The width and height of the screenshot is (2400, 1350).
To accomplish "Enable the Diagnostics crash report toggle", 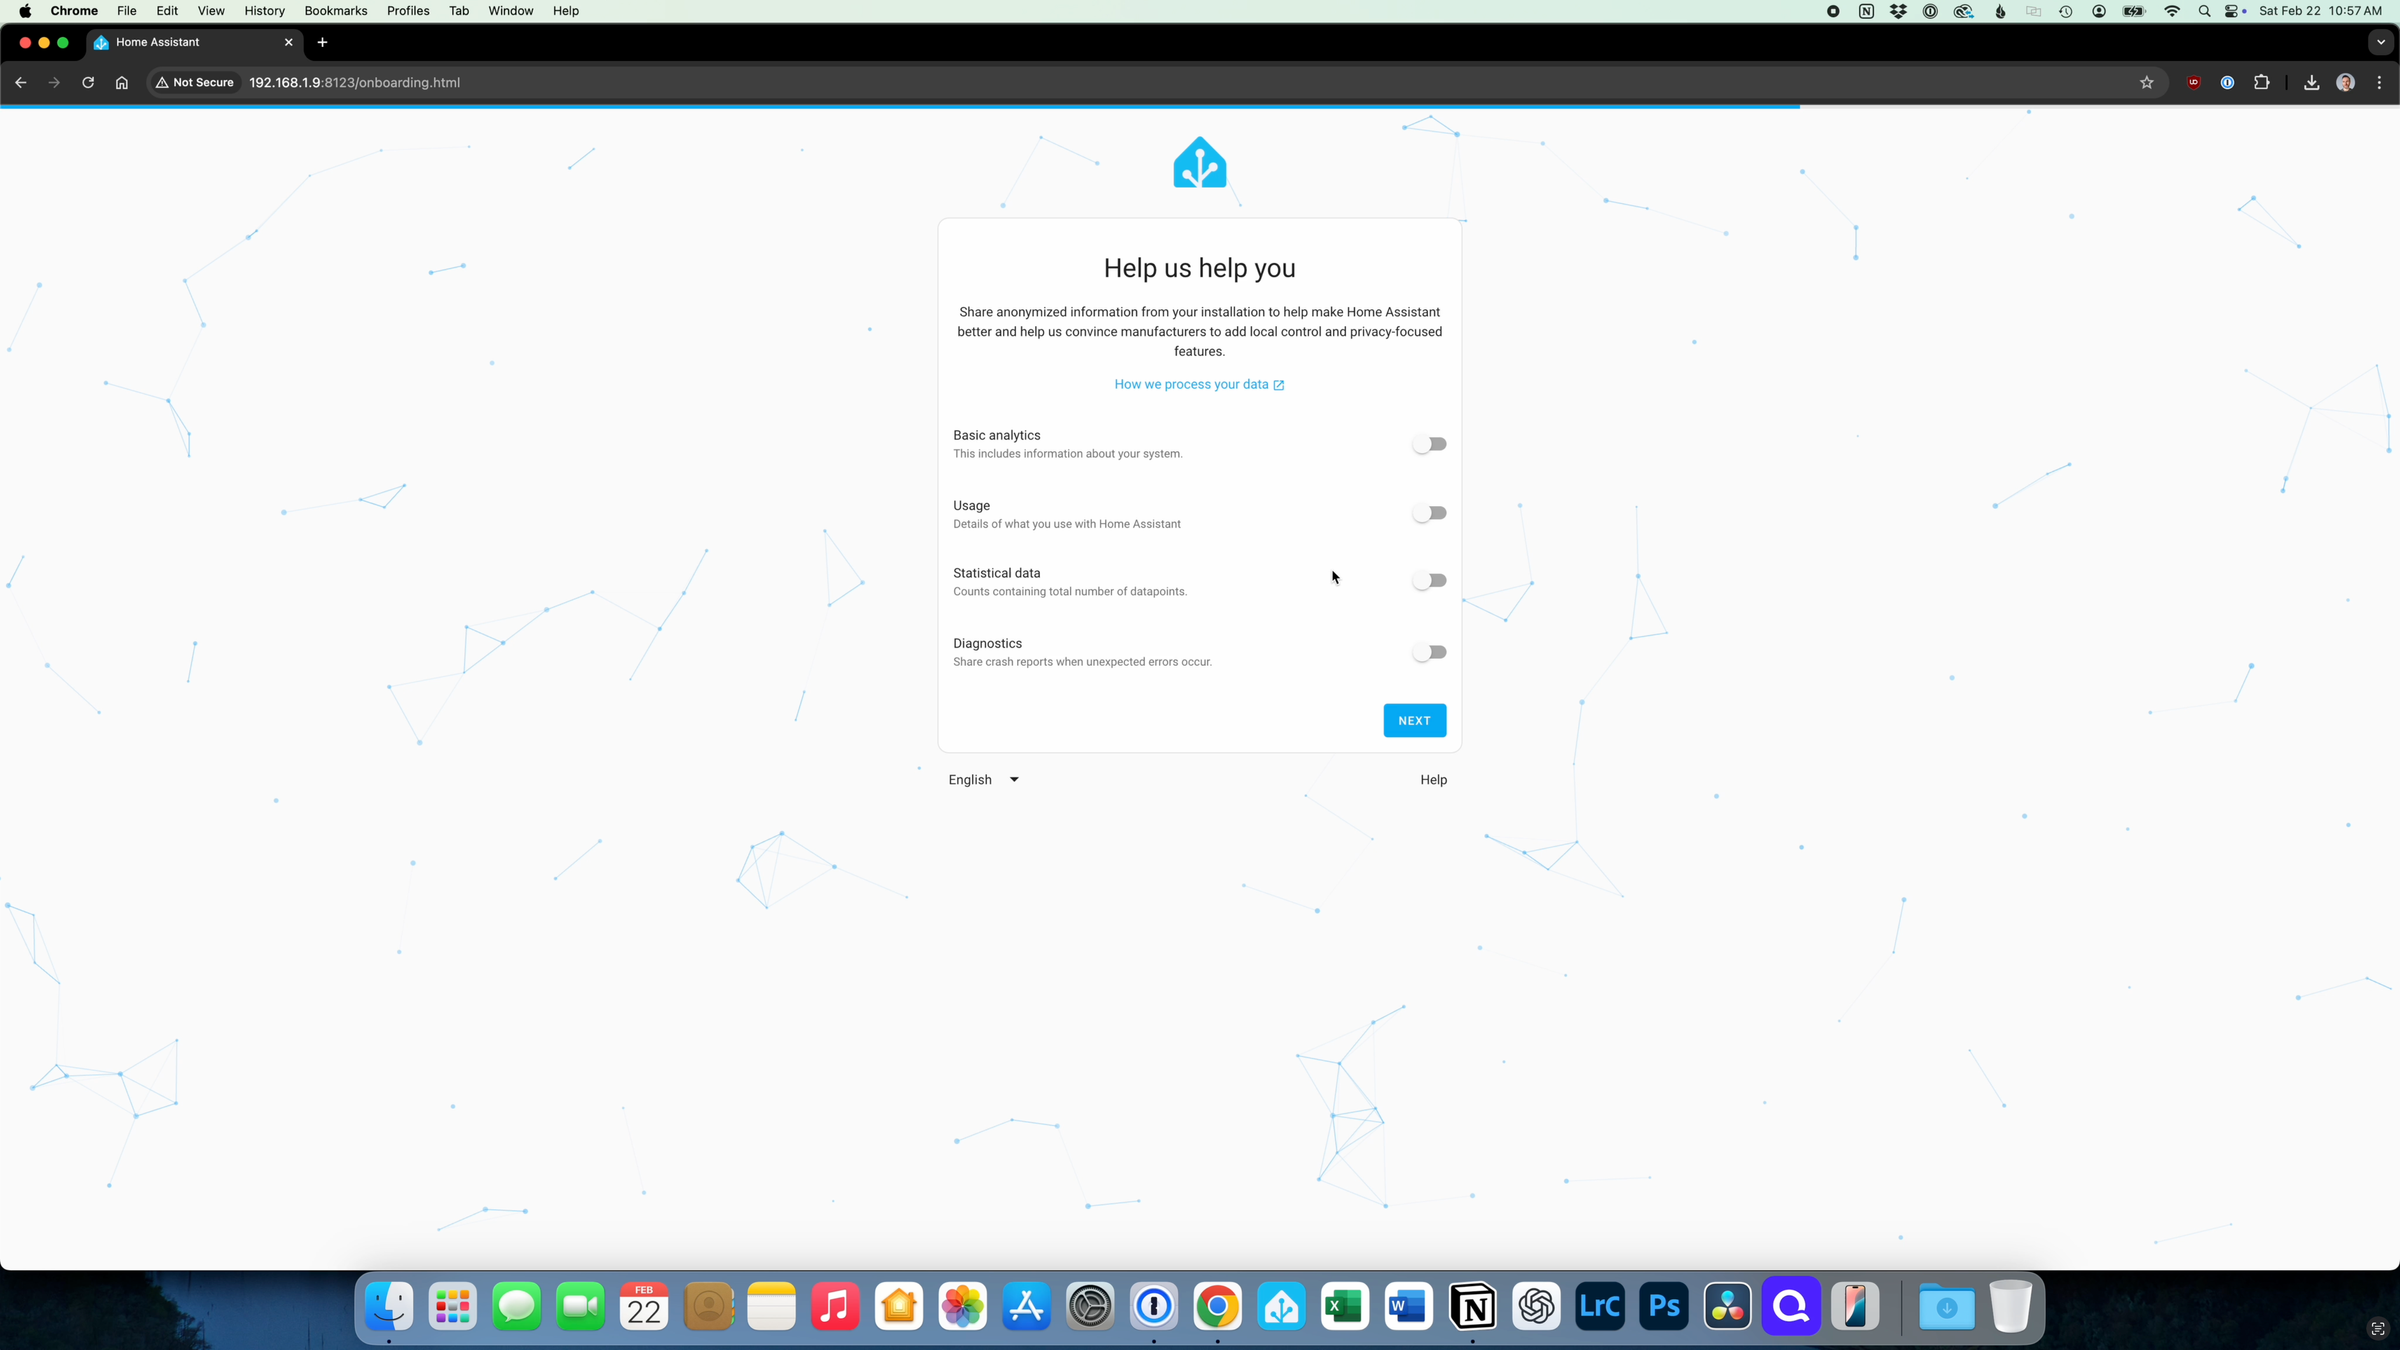I will tap(1429, 651).
